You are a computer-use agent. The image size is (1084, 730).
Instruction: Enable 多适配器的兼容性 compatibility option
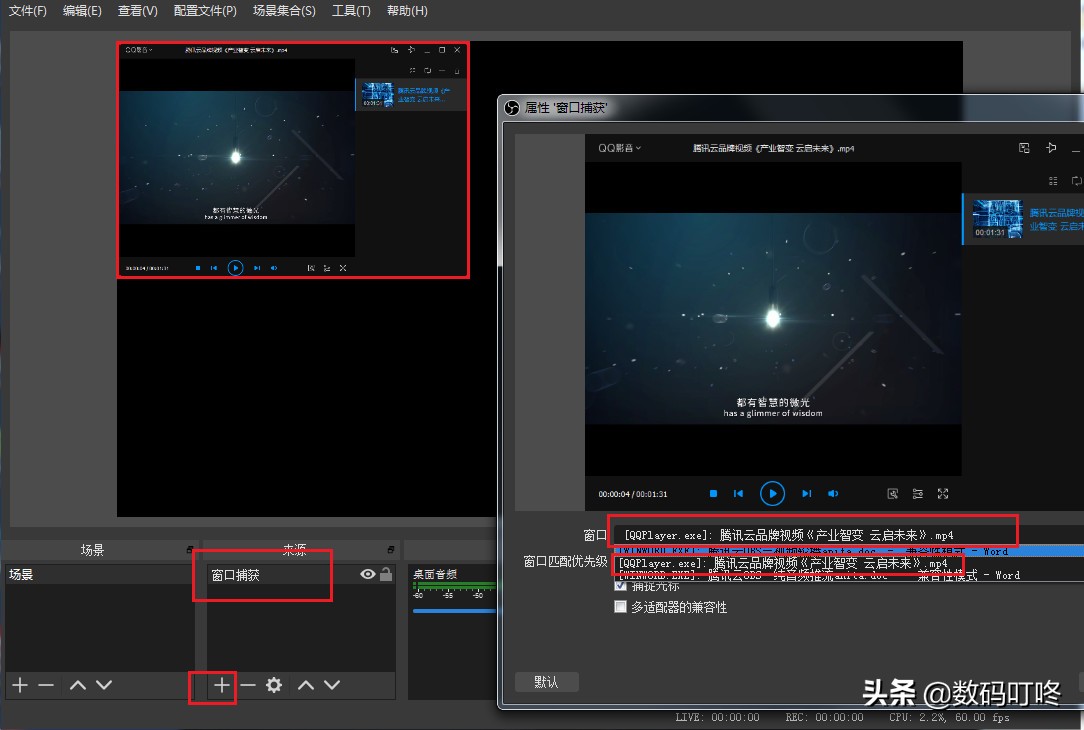coord(620,605)
